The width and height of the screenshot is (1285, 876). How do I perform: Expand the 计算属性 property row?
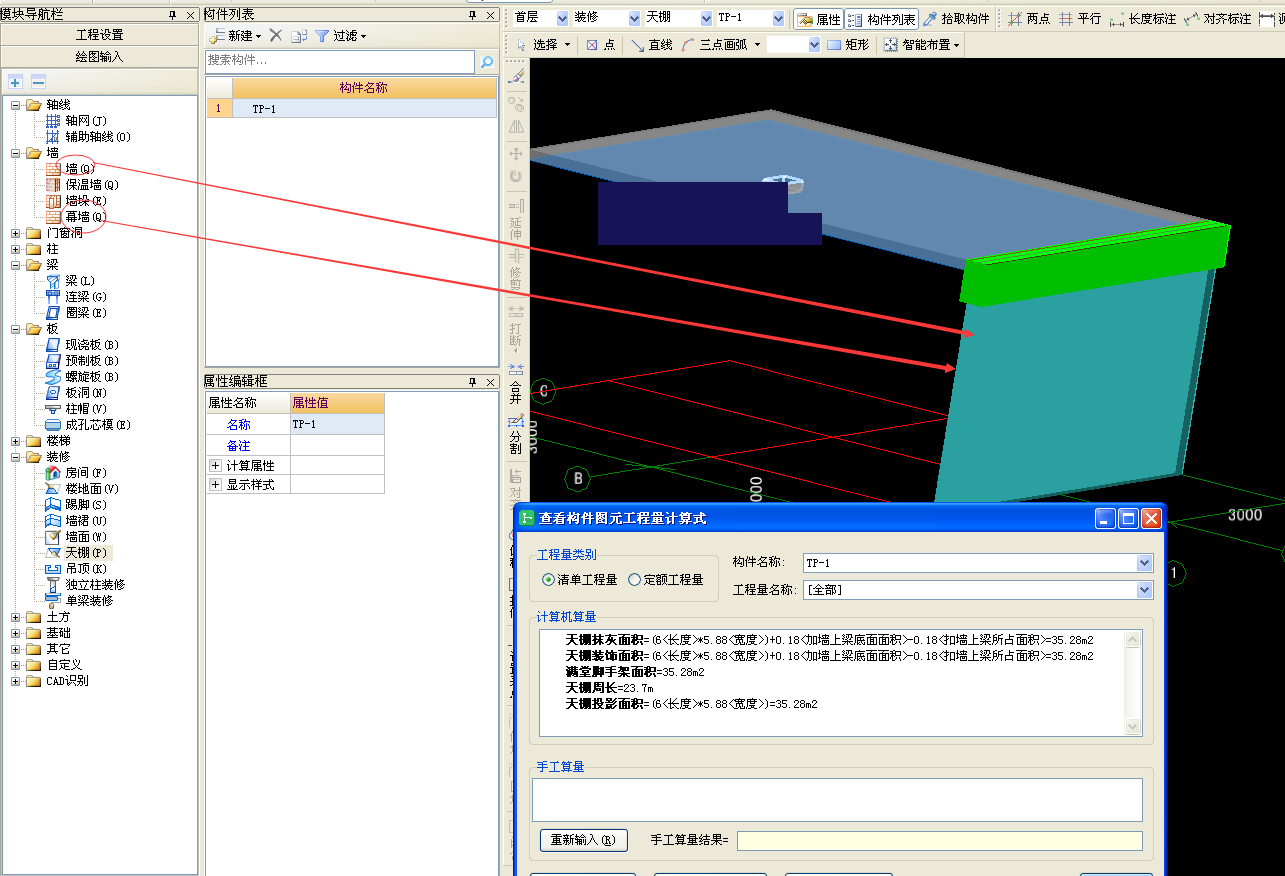point(215,465)
